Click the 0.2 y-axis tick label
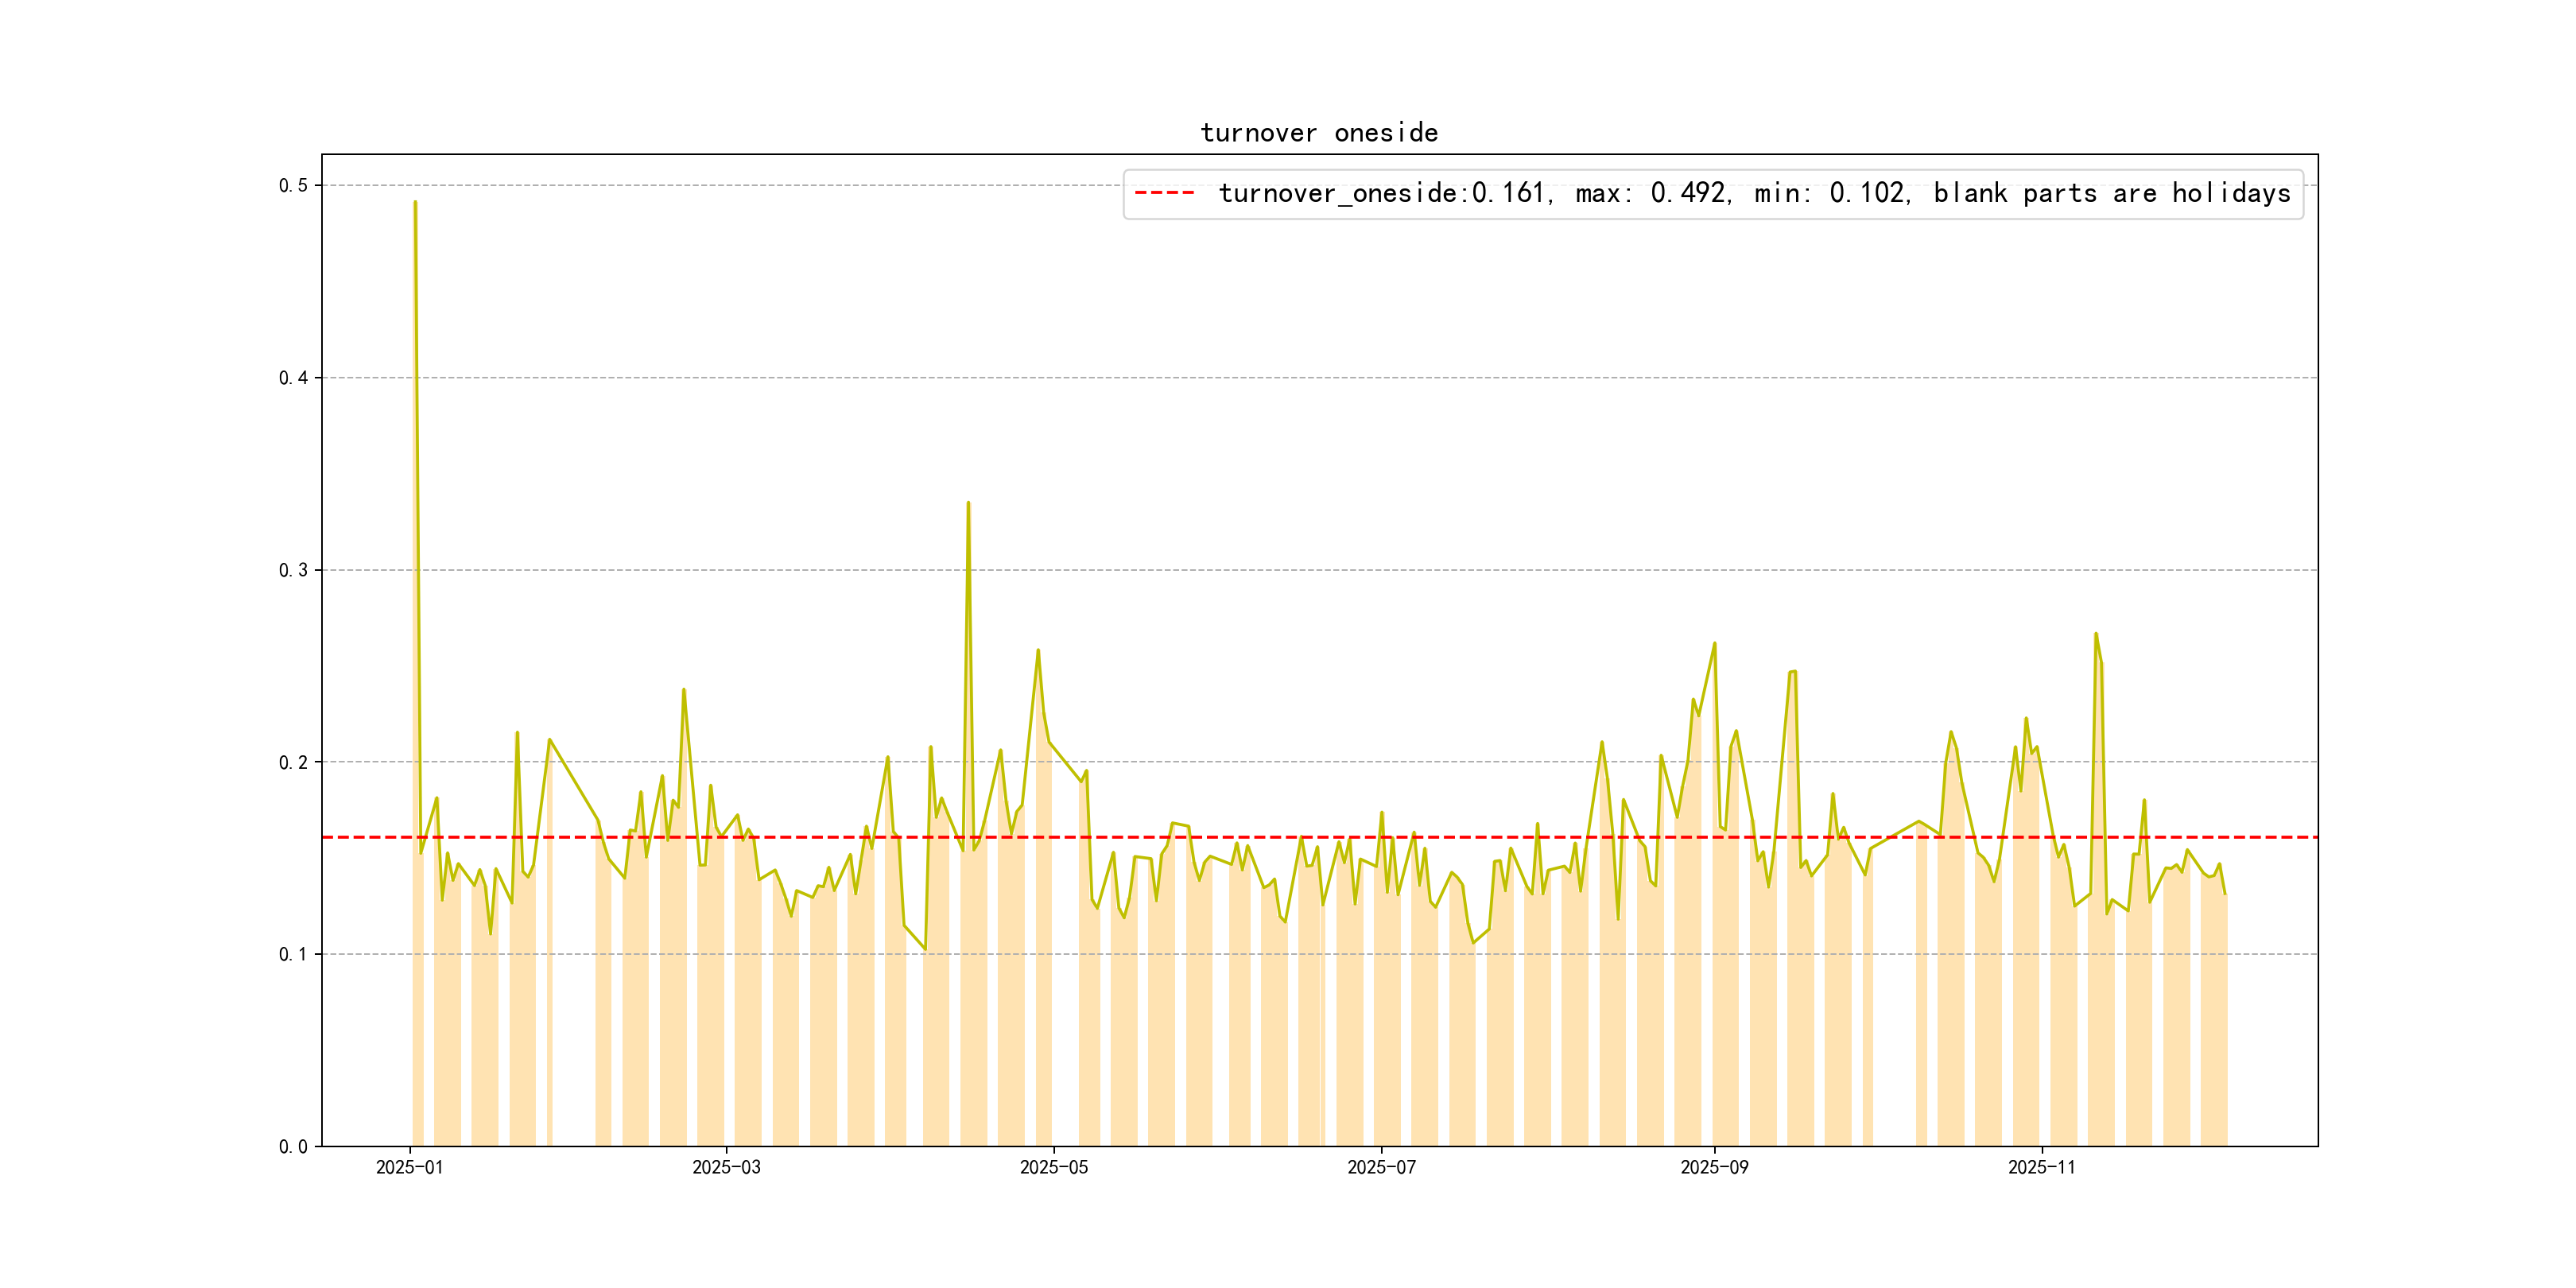This screenshot has width=2576, height=1288. 293,762
